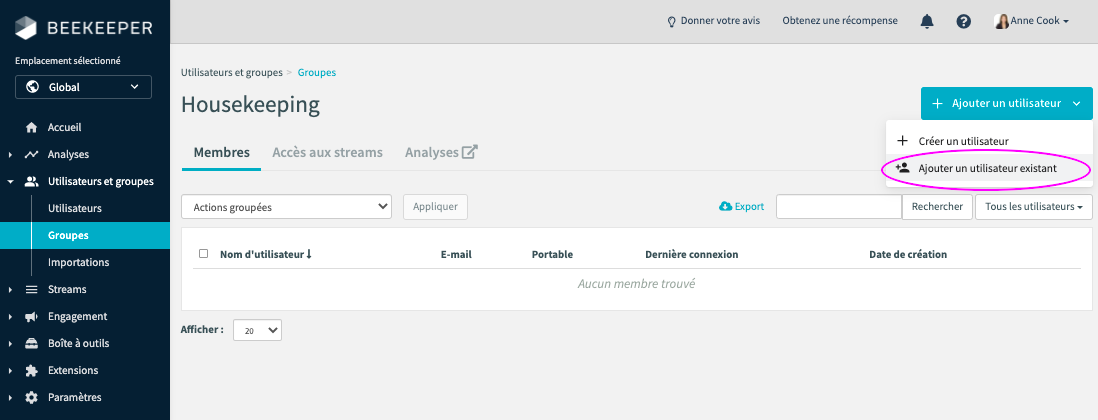Click the Anne Cook avatar picture
This screenshot has height=420, width=1098.
tap(1001, 22)
